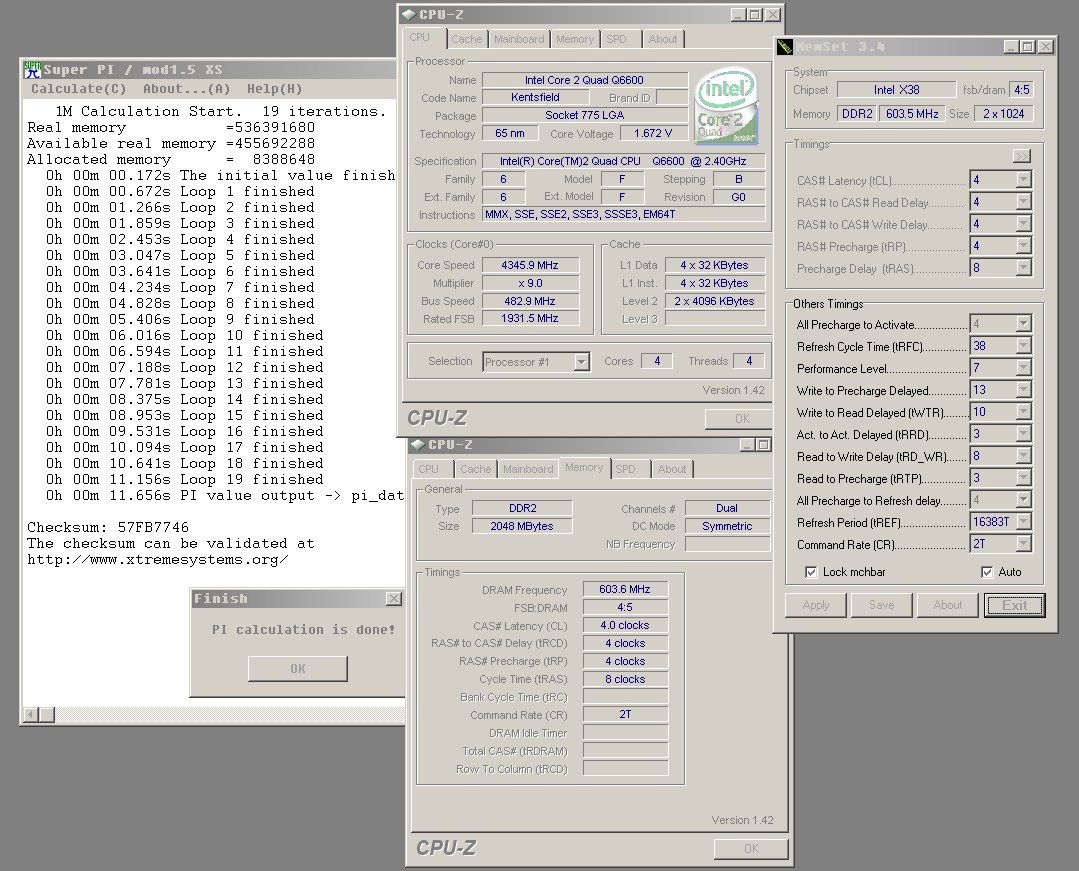Viewport: 1079px width, 871px height.
Task: Click the Bus Speed 482.9 MHz value
Action: [530, 301]
